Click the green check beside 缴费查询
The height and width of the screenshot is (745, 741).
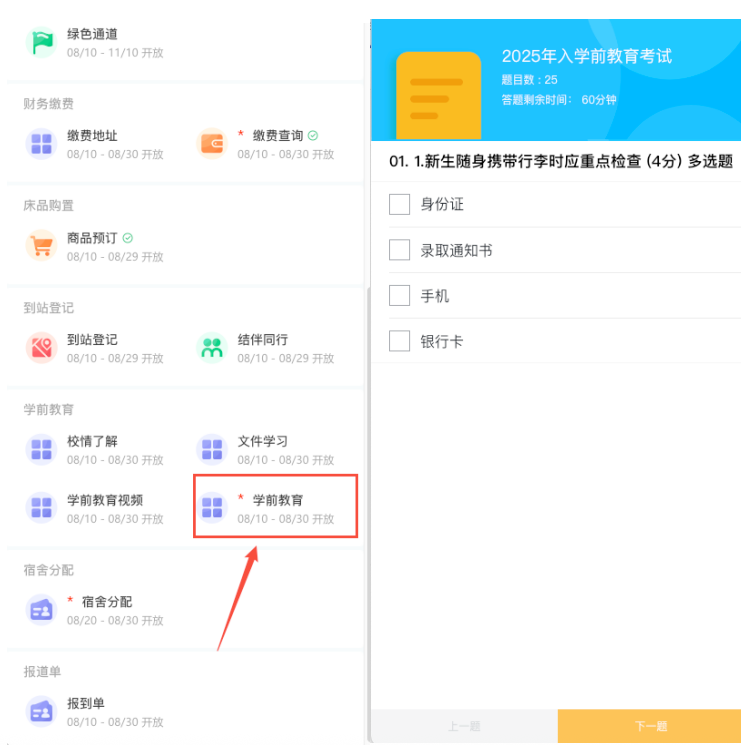pos(313,136)
